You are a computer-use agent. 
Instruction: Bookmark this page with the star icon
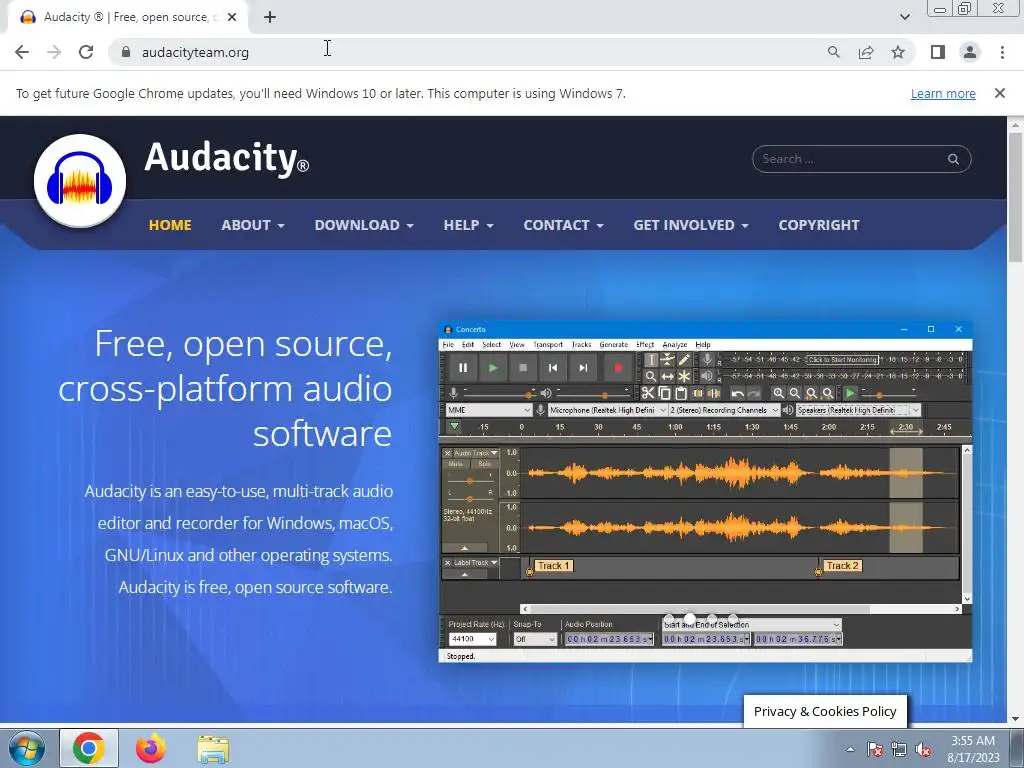tap(898, 52)
